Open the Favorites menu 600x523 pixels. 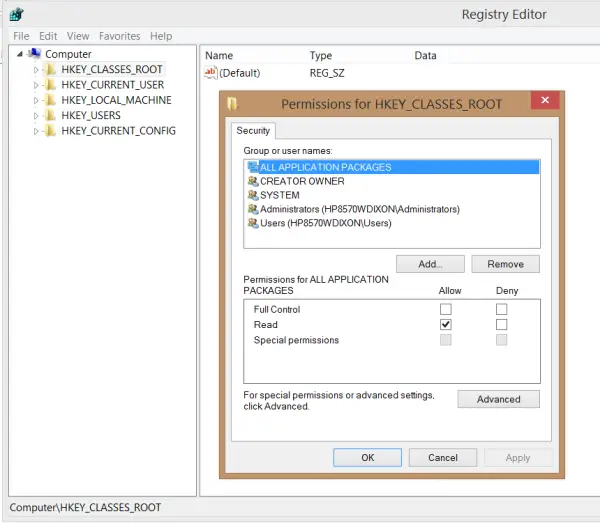click(119, 36)
